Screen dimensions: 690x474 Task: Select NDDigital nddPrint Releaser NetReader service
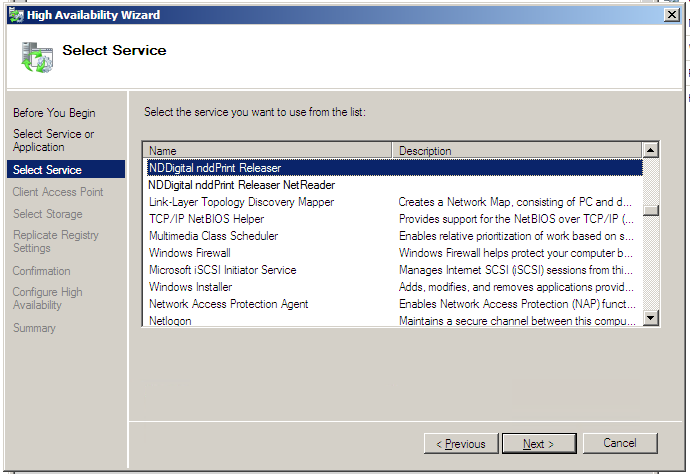(241, 185)
